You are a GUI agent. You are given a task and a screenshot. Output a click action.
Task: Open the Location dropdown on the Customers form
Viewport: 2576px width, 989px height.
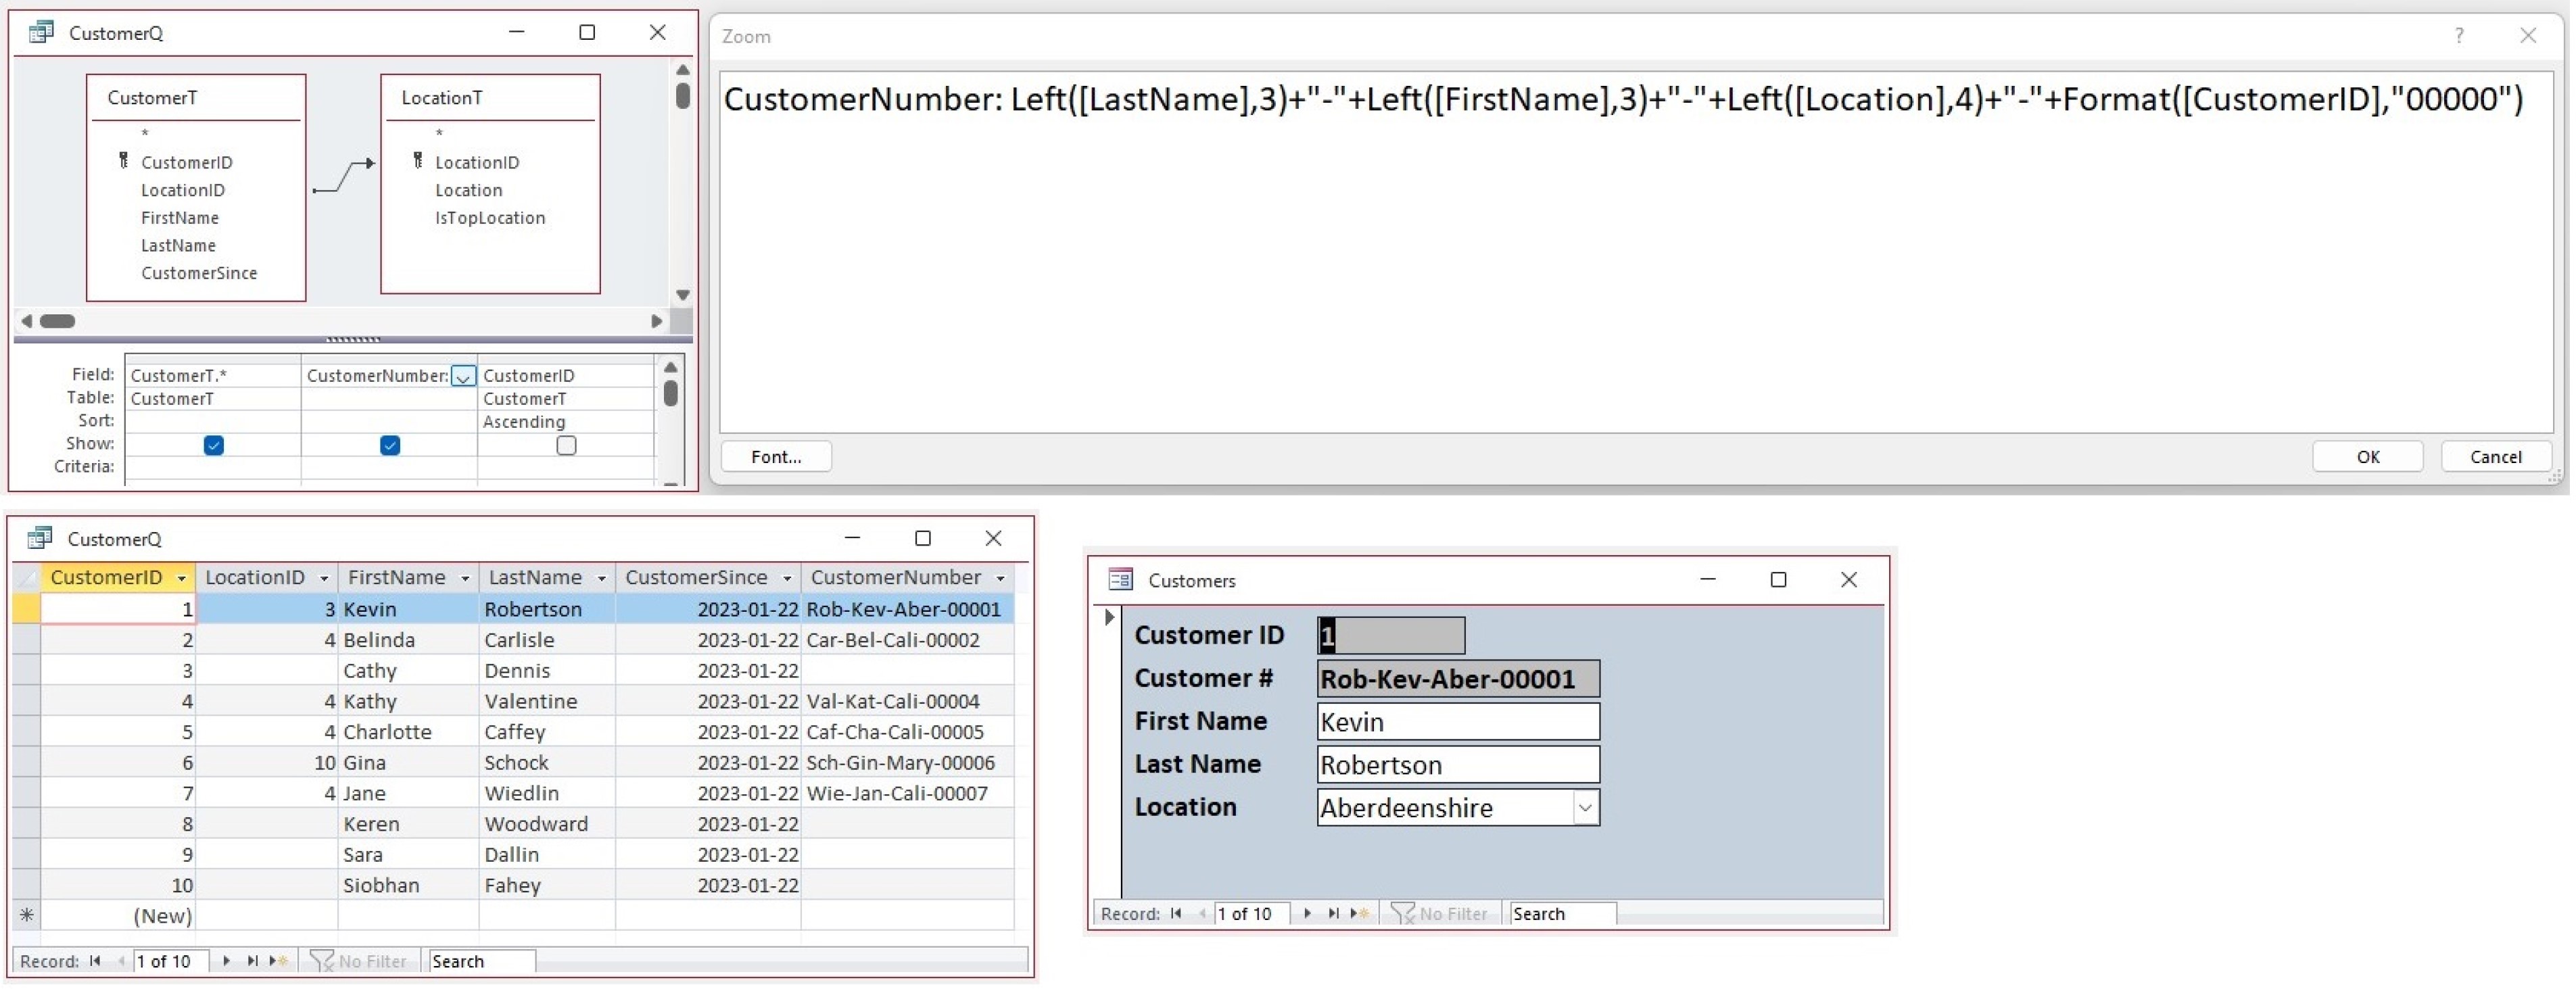pyautogui.click(x=1585, y=807)
